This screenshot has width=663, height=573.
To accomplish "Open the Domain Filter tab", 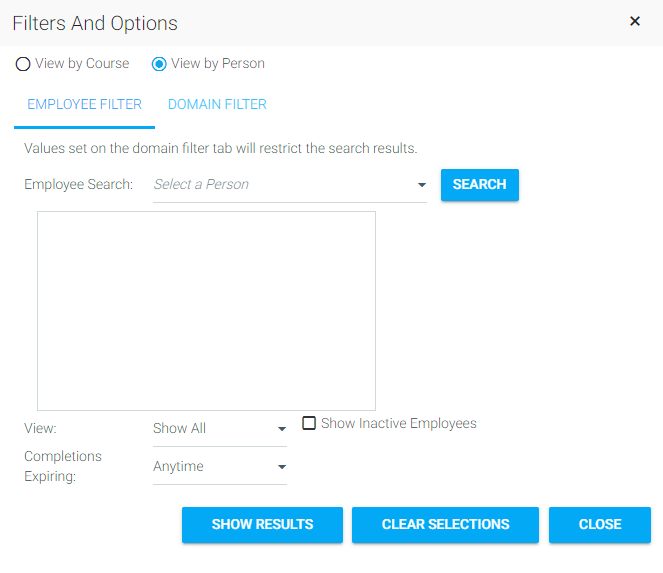I will [217, 104].
